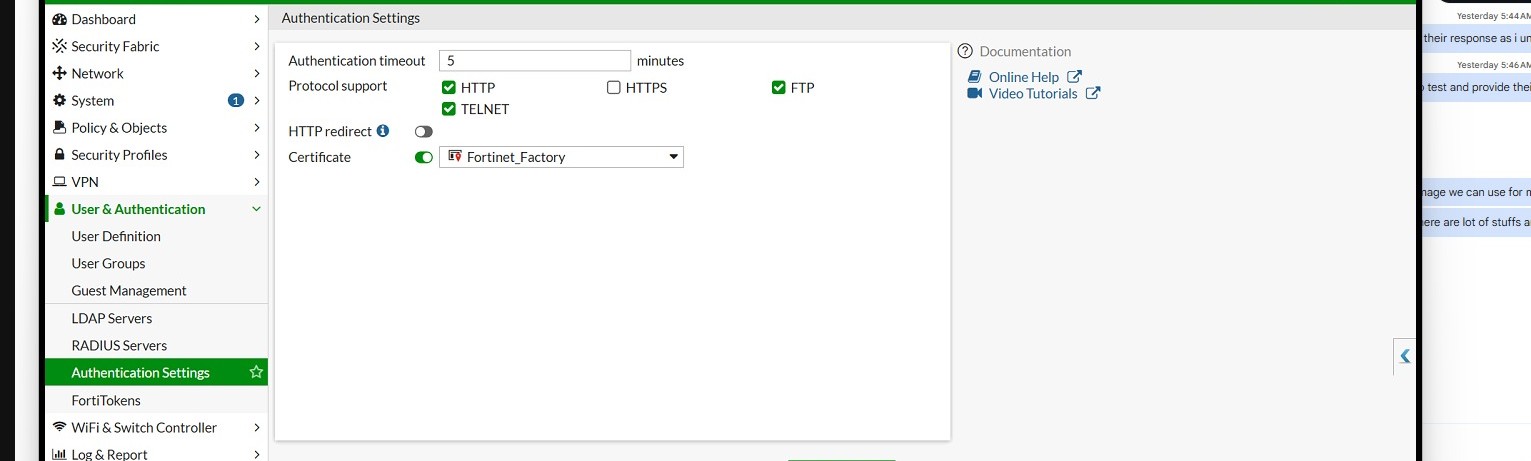
Task: Open the Fortinet_Factory certificate dropdown
Action: pos(561,157)
